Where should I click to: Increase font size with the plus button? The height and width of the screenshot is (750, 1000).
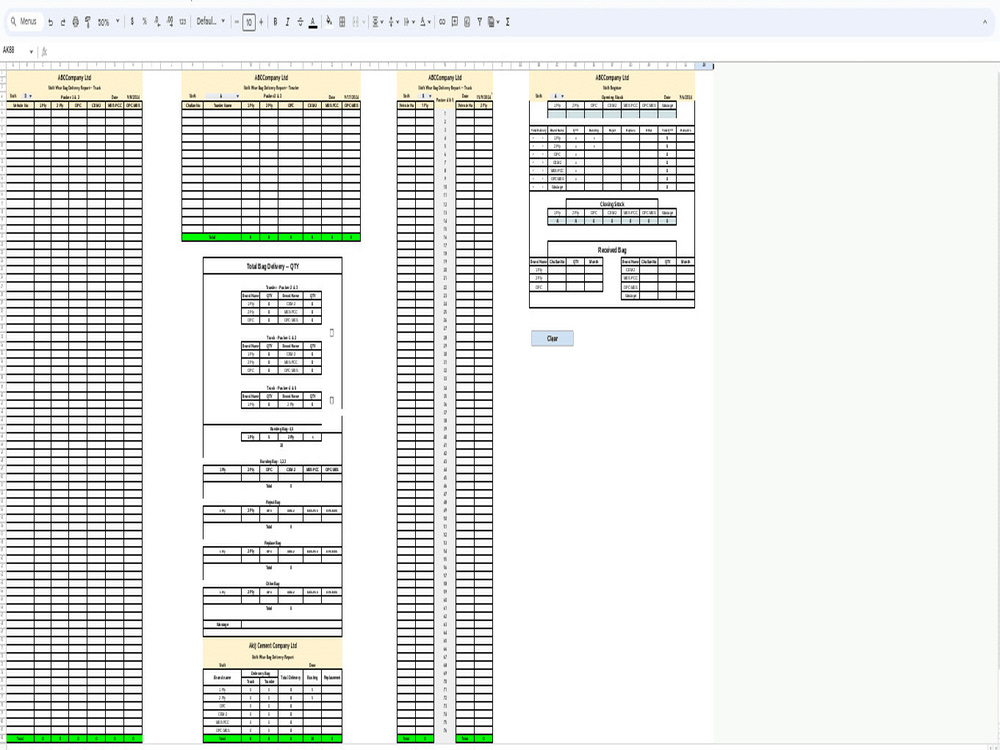pyautogui.click(x=261, y=22)
